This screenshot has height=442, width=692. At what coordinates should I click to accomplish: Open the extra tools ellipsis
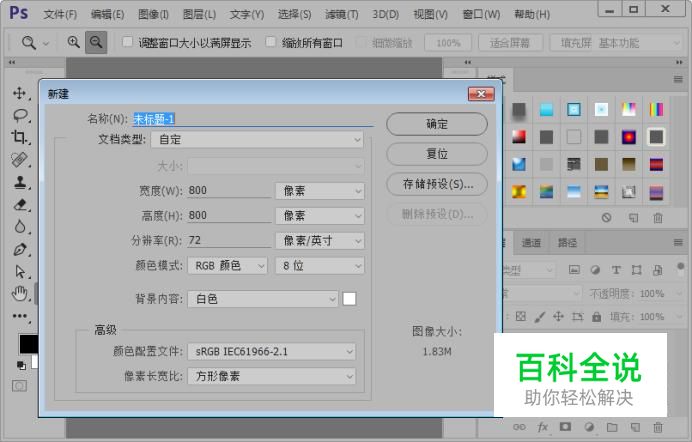pos(20,316)
